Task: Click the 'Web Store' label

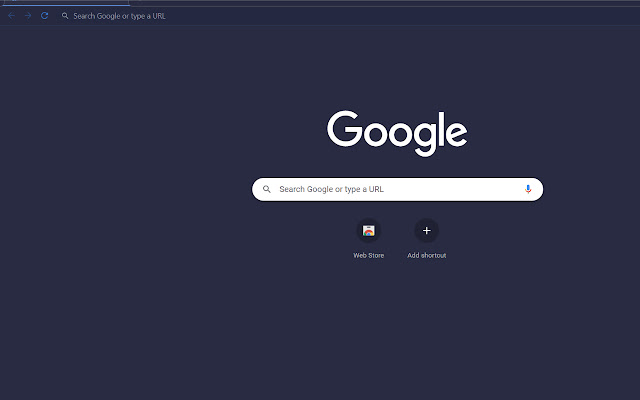Action: [369, 256]
